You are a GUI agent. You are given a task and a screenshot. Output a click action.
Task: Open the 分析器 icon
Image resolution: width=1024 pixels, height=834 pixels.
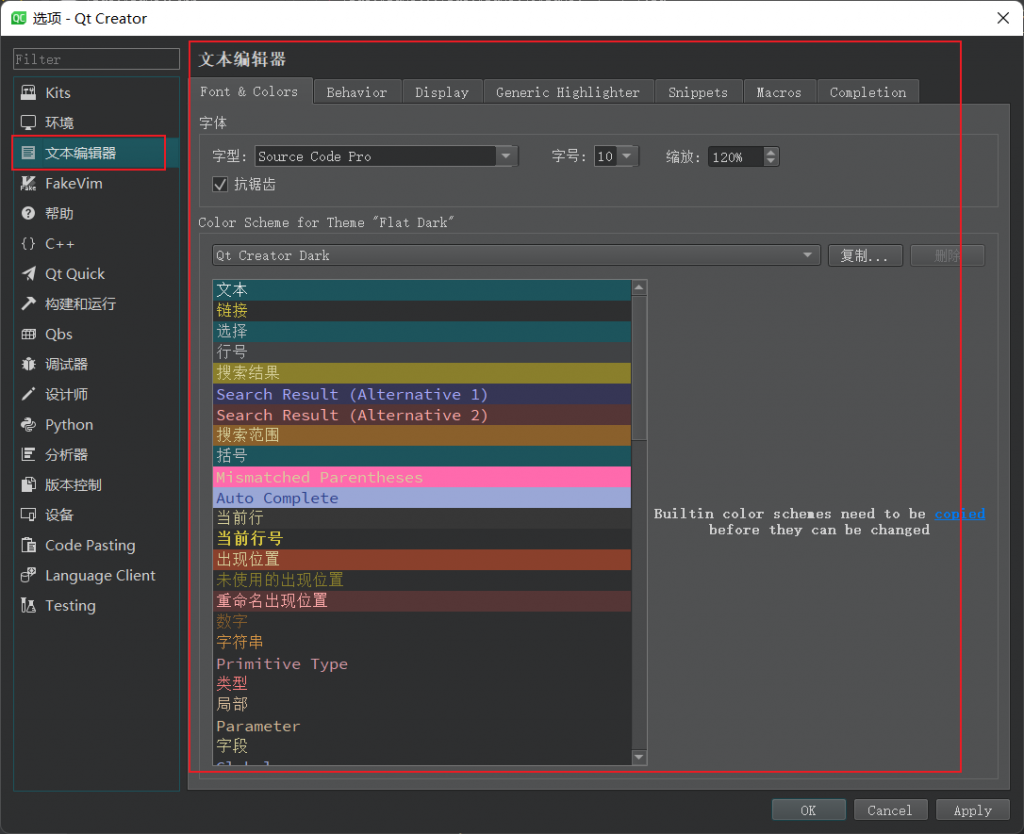[x=28, y=455]
